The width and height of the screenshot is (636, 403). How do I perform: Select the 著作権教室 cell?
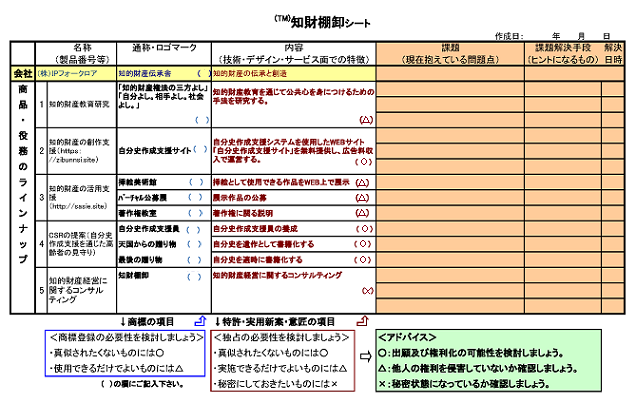(x=164, y=213)
